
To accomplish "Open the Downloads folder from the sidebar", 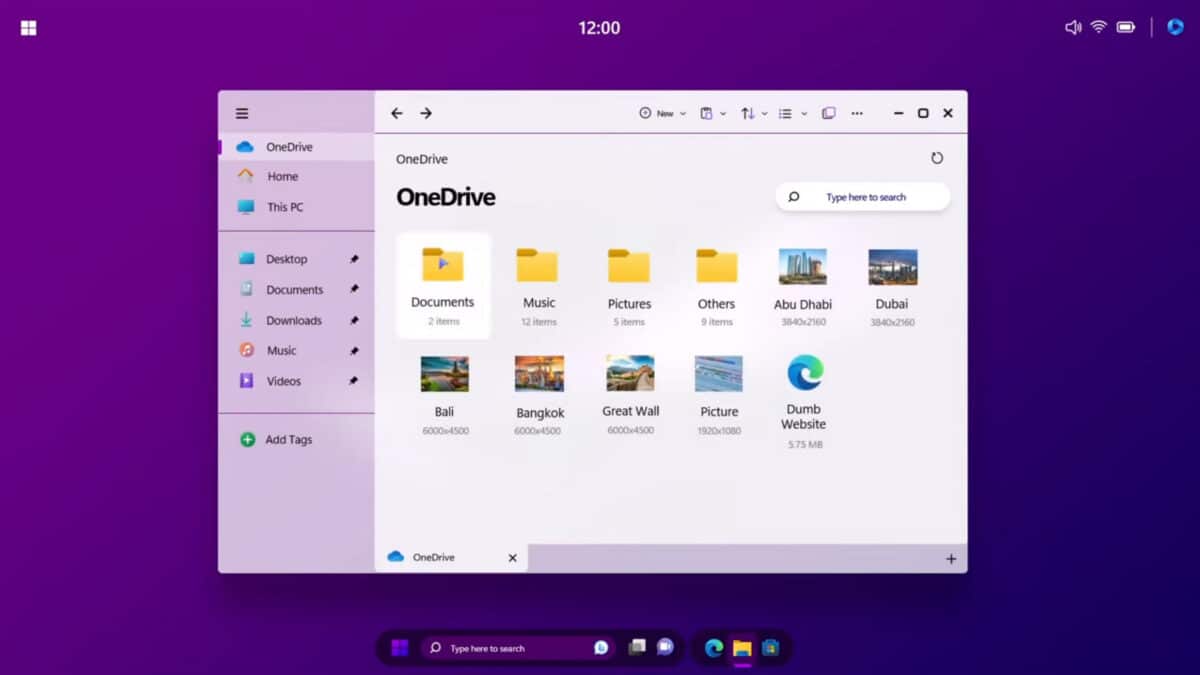I will (293, 320).
